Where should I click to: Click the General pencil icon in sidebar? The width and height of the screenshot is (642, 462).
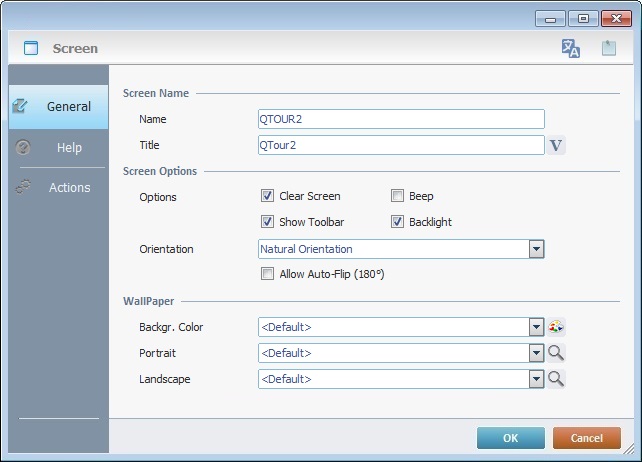point(20,106)
